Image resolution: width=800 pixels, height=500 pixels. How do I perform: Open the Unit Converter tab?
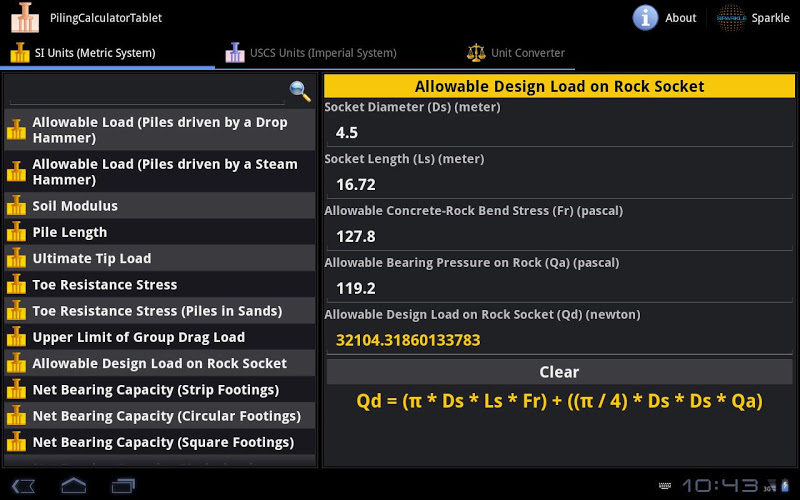[516, 53]
